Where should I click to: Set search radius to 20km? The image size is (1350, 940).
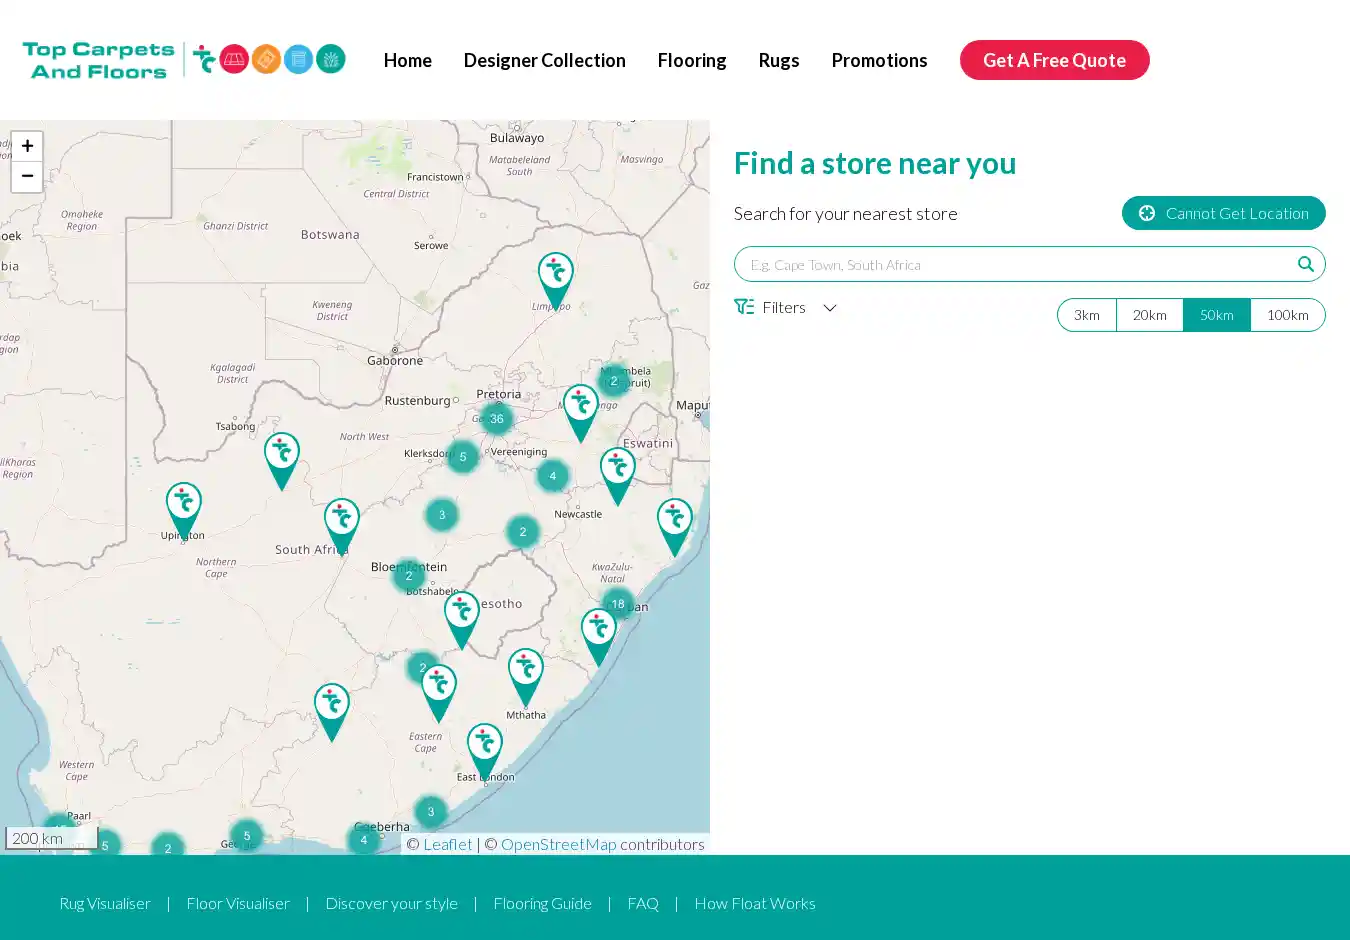[1149, 315]
